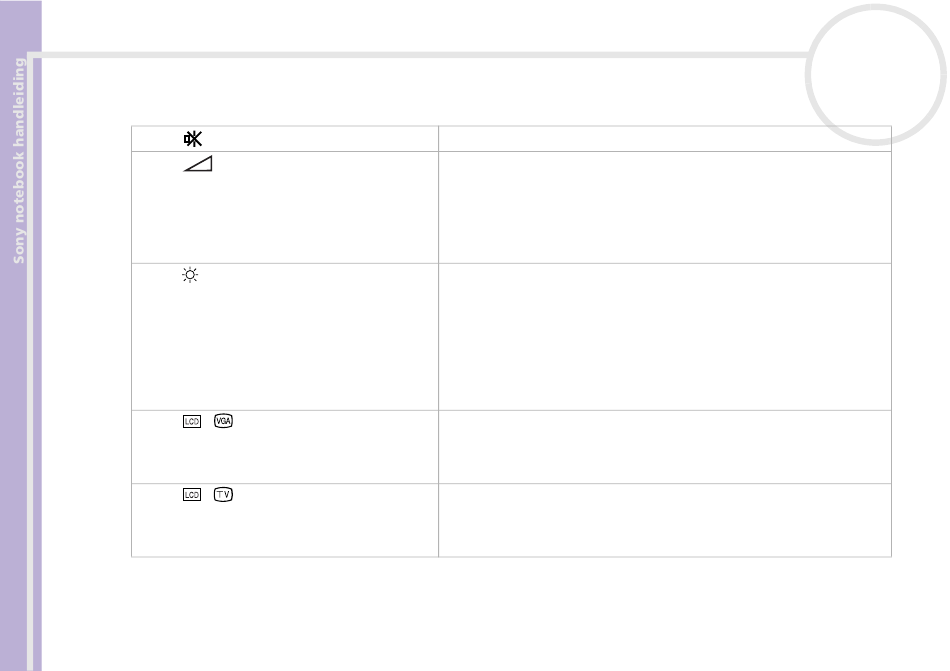Select the LCD icon beside VGA
Image resolution: width=950 pixels, height=671 pixels.
click(x=191, y=421)
